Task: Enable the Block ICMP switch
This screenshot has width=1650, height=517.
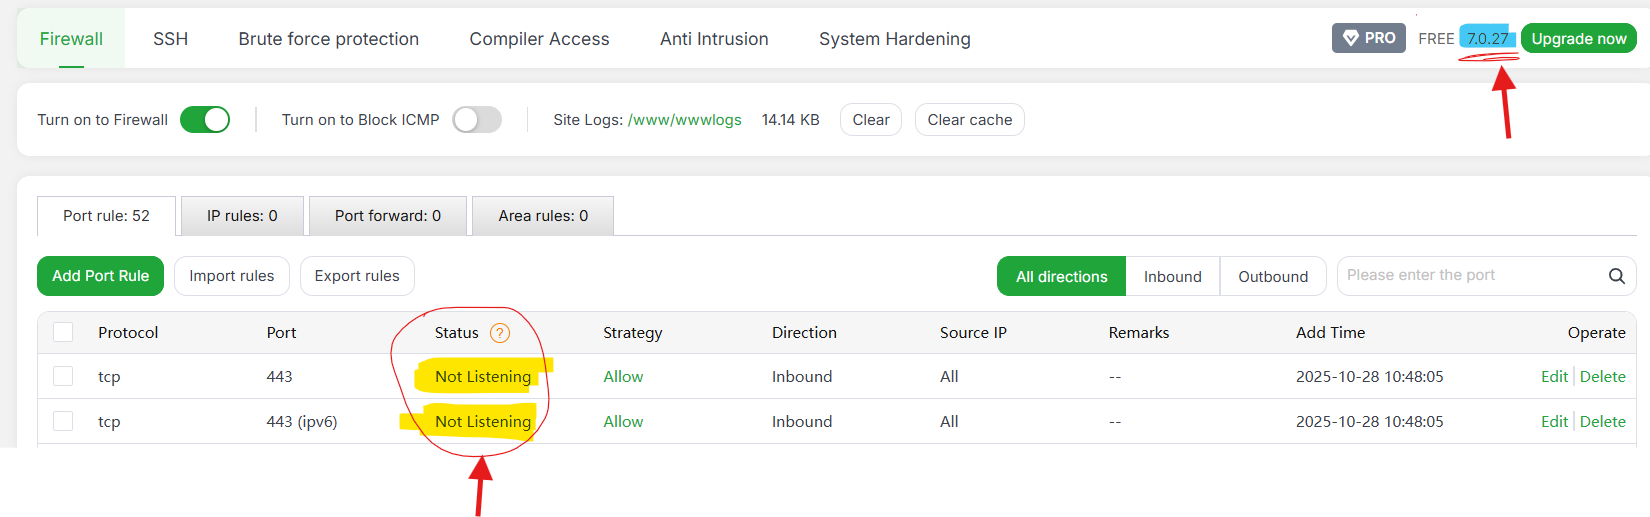Action: click(x=477, y=120)
